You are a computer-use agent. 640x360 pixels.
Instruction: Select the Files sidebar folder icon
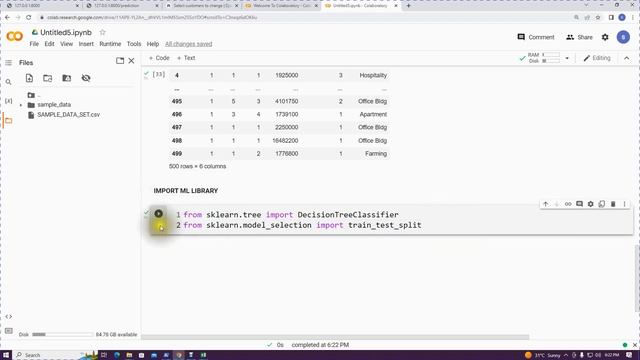pos(9,121)
